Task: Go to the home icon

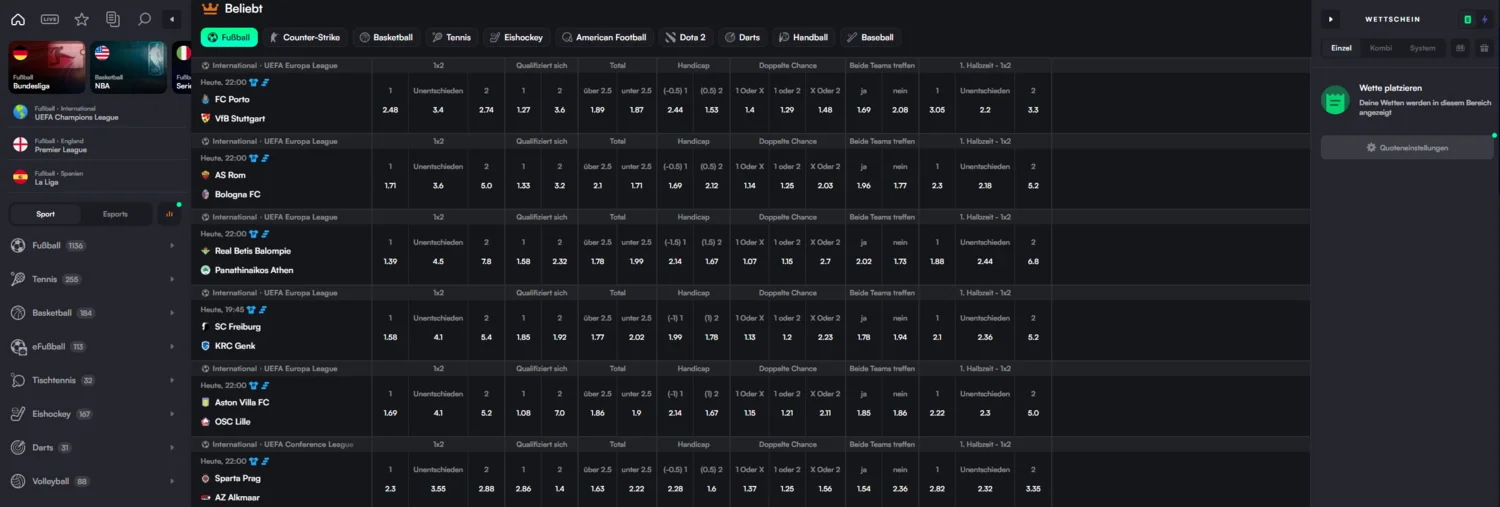Action: coord(18,19)
